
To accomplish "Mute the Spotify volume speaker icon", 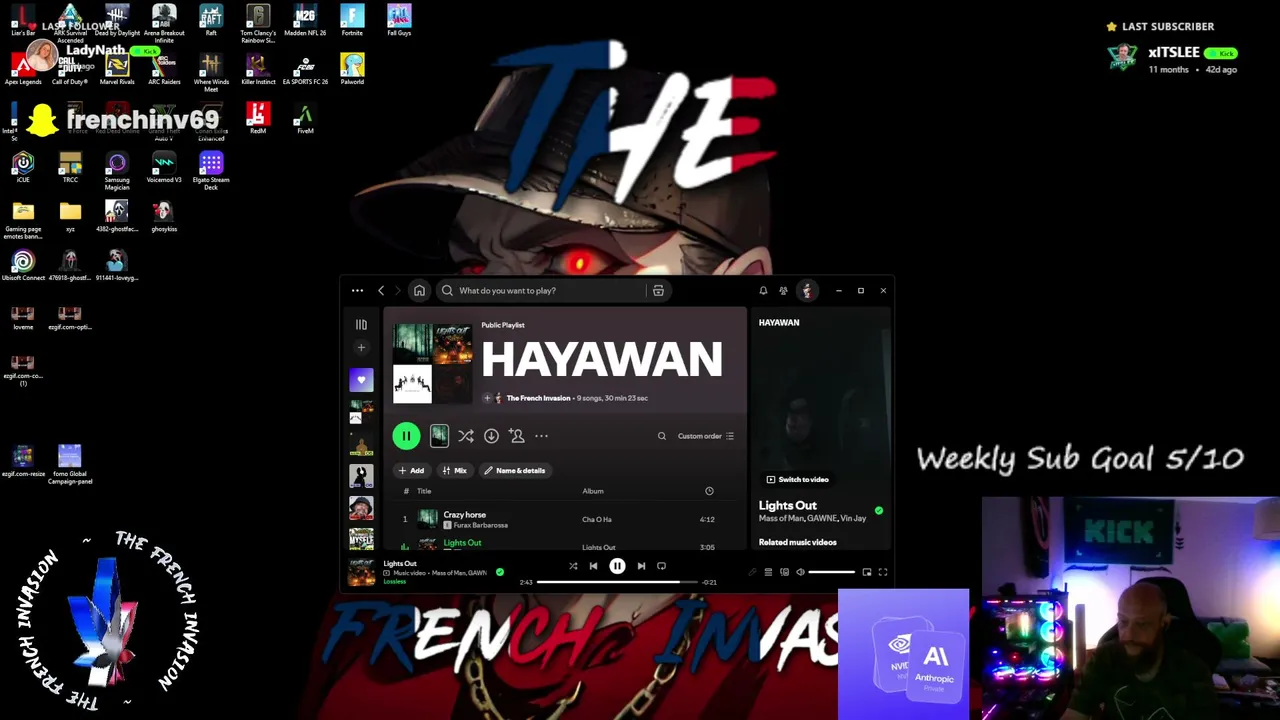I will 800,572.
